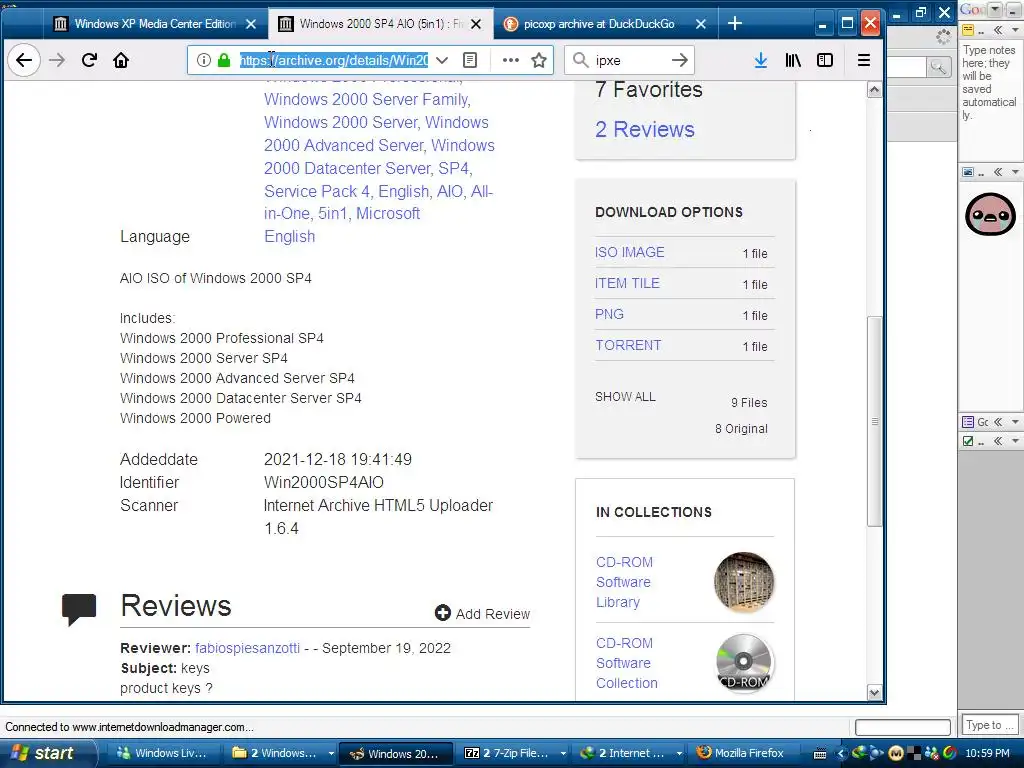This screenshot has width=1024, height=768.
Task: Submit search with the arrow next to ipxe
Action: click(x=680, y=60)
